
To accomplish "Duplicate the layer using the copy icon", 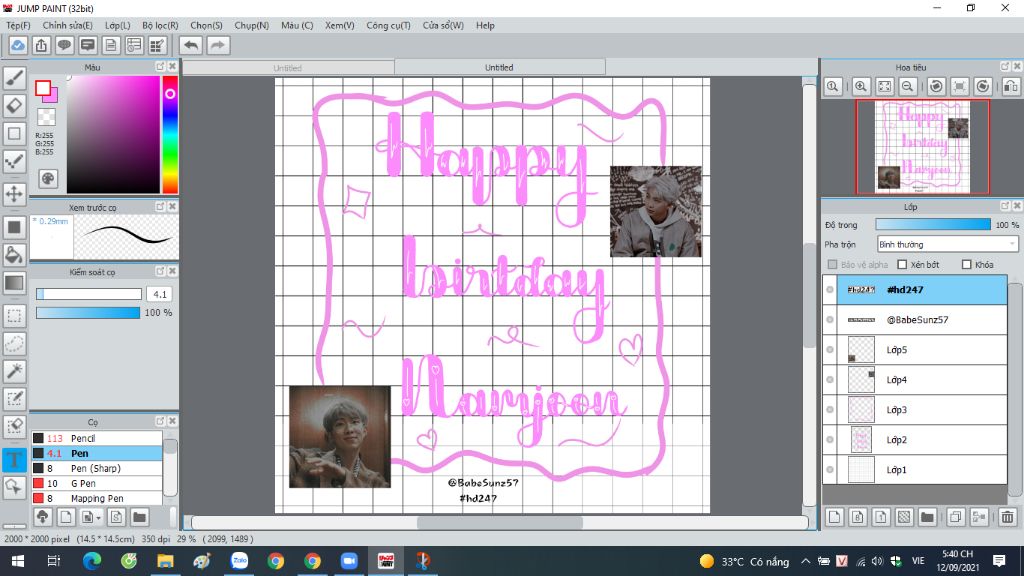I will (955, 517).
